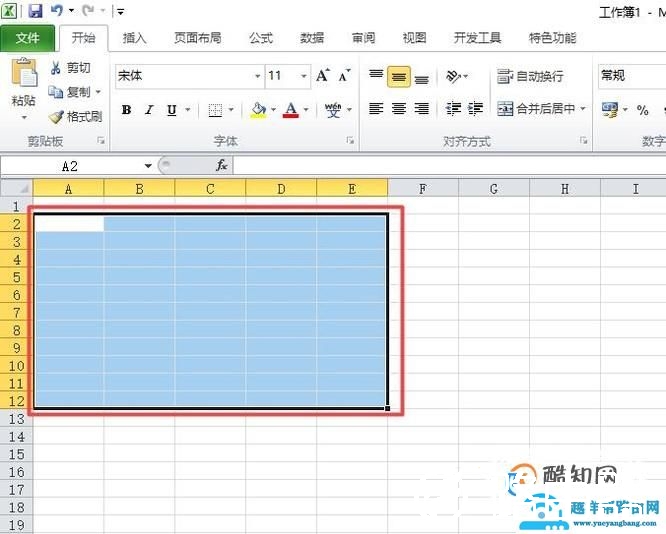Toggle Align Text Right
This screenshot has width=666, height=534.
click(x=421, y=109)
